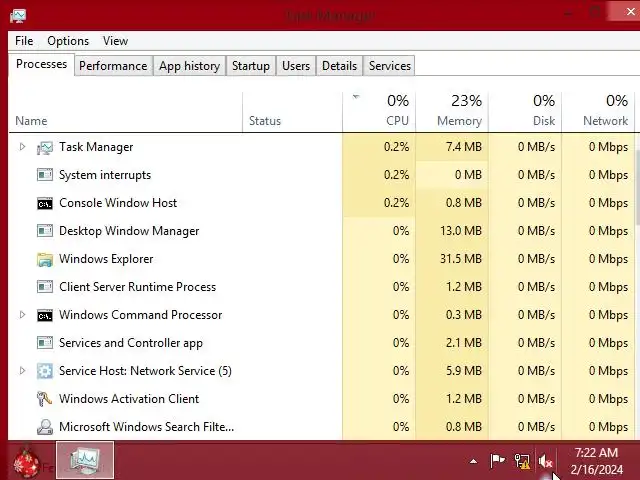Screen dimensions: 640x480
Task: Select the Microsoft Windows Search Filter icon
Action: pyautogui.click(x=44, y=427)
